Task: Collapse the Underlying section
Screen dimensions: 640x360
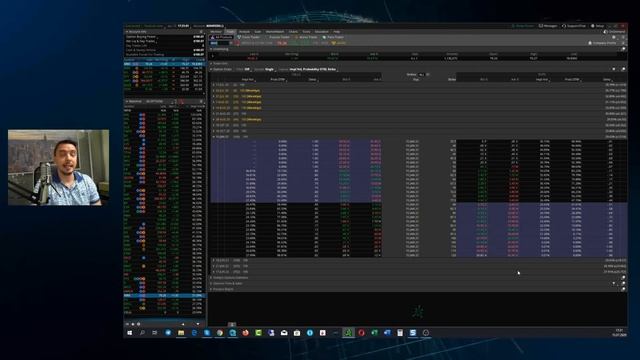Action: [211, 49]
